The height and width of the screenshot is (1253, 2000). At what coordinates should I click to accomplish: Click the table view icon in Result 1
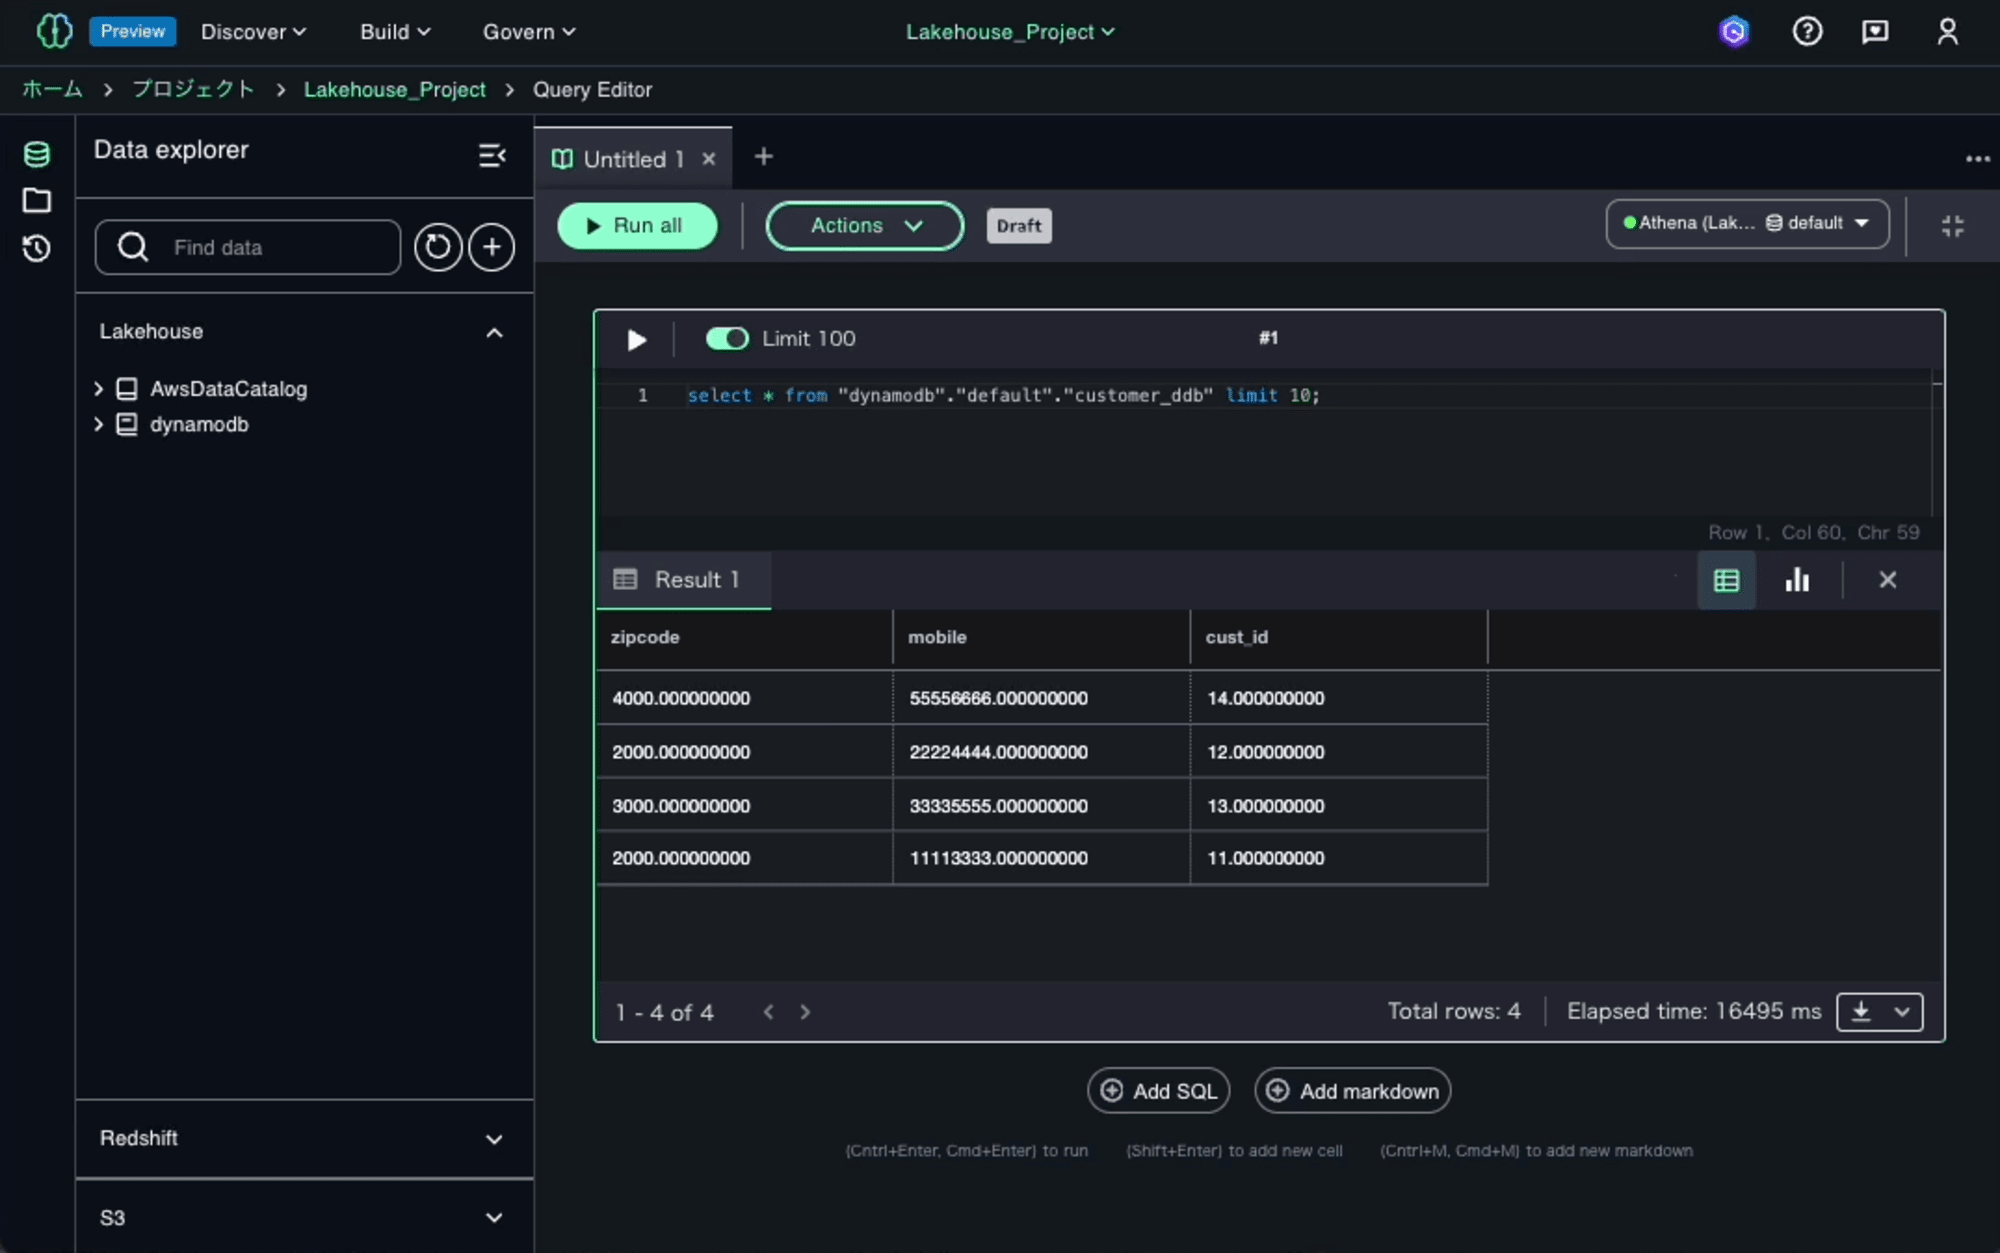[x=1727, y=579]
